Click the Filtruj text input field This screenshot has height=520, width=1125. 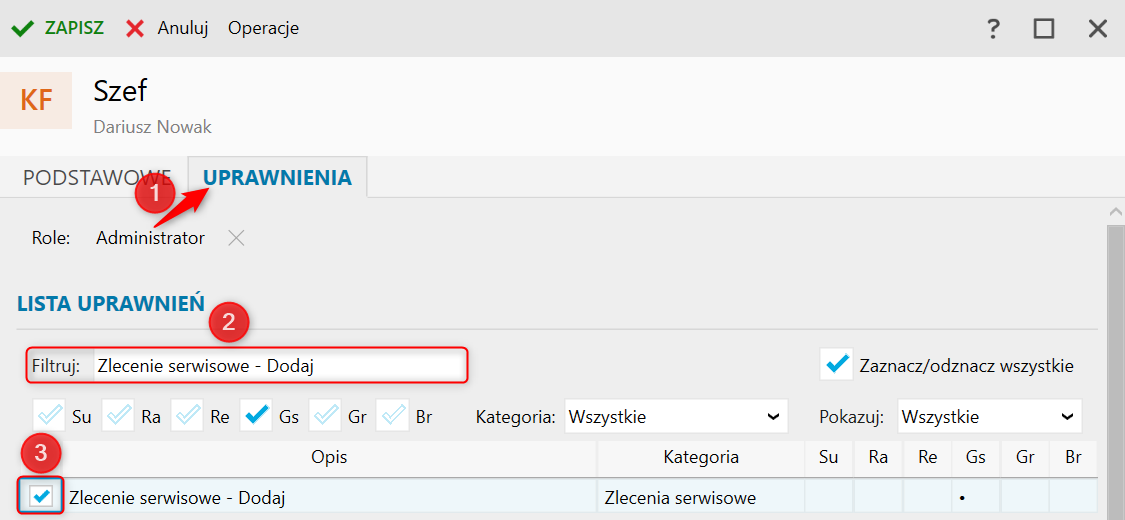pyautogui.click(x=278, y=366)
